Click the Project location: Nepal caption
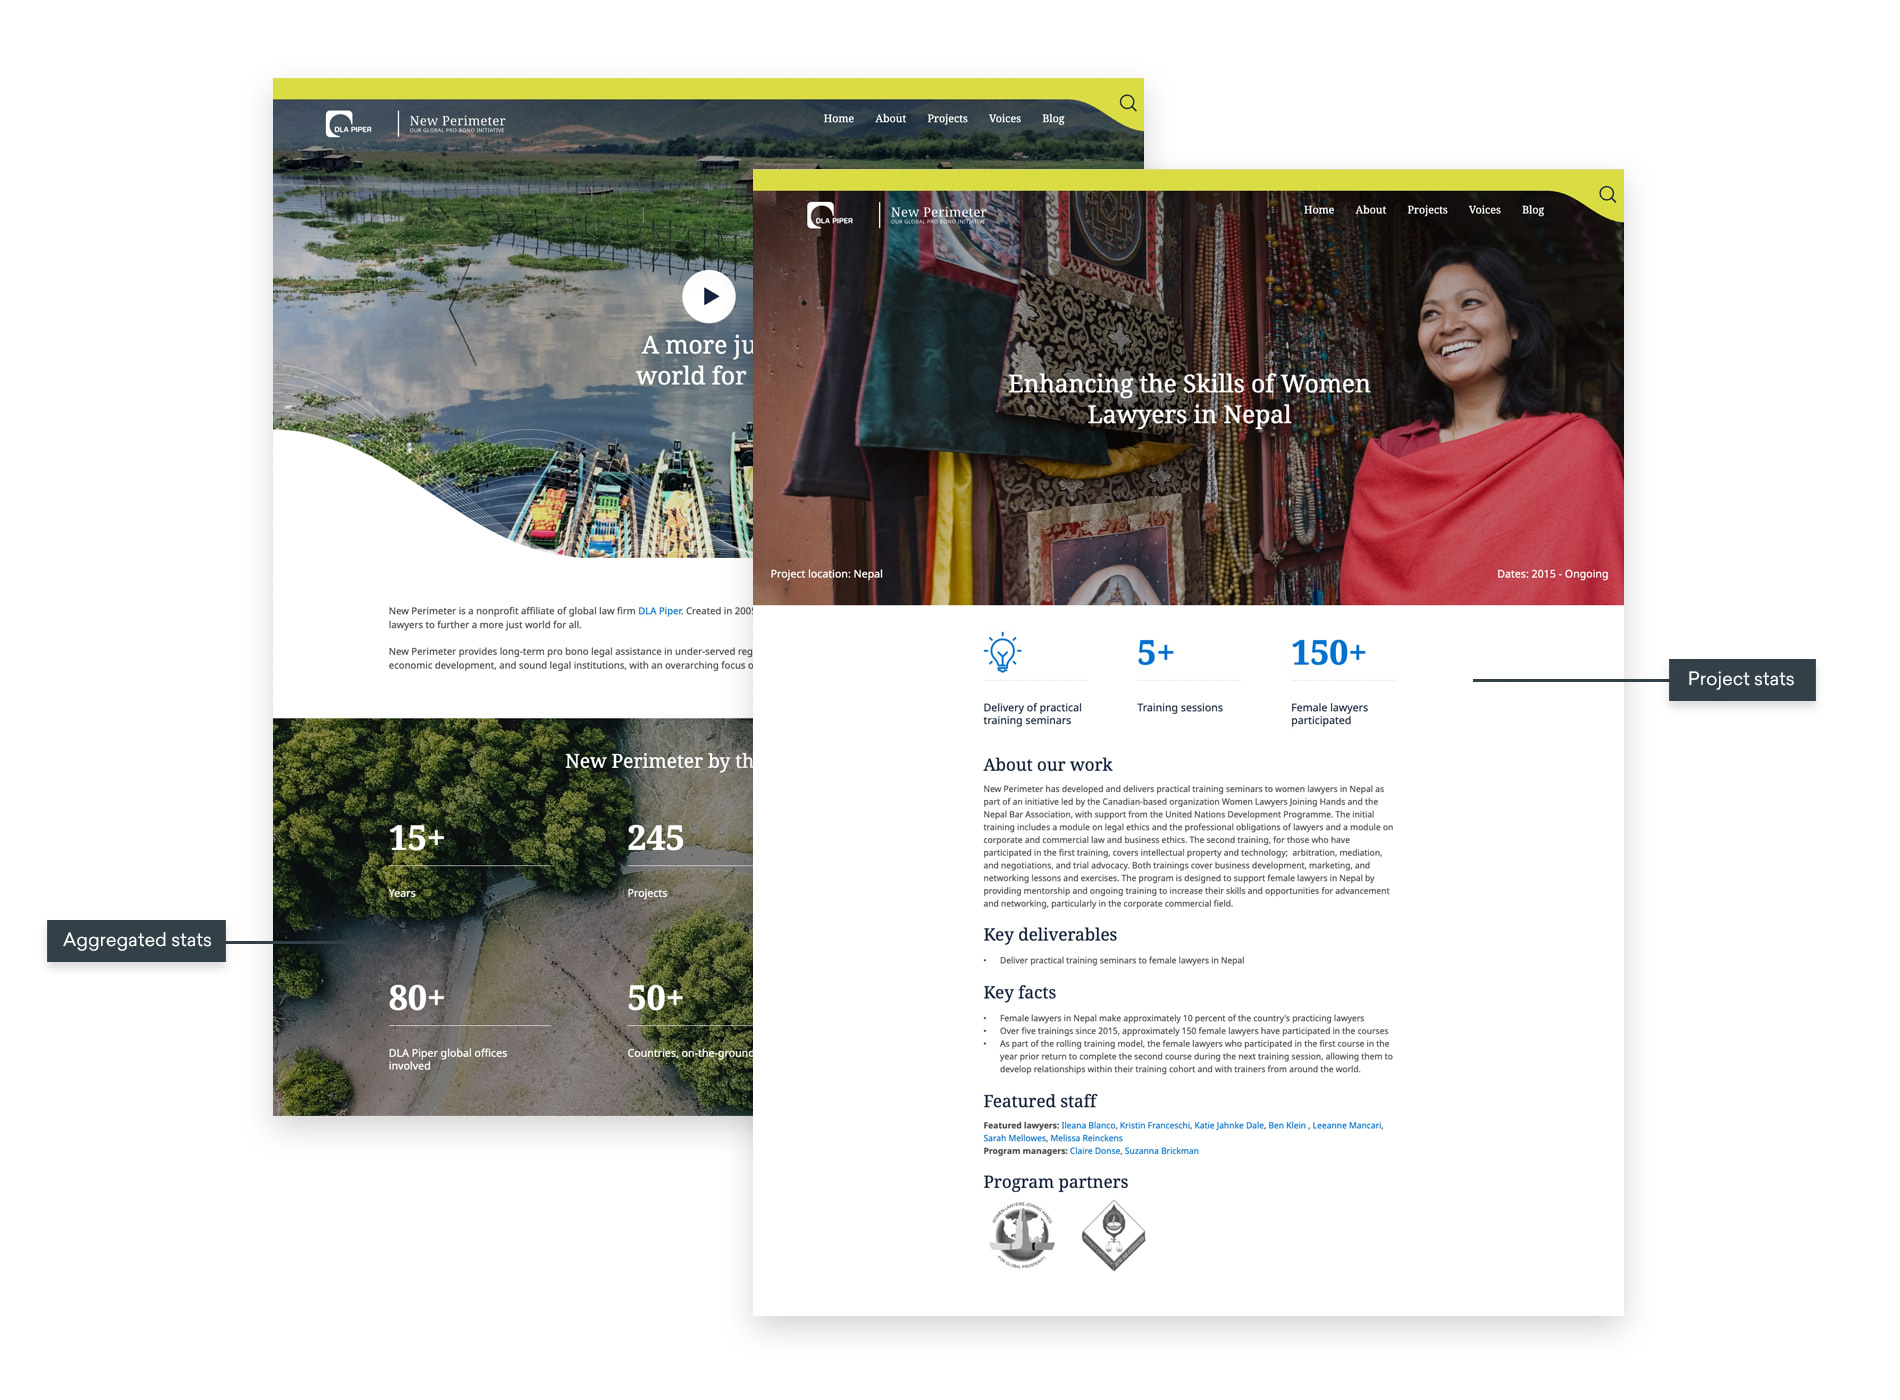Image resolution: width=1900 pixels, height=1400 pixels. click(826, 574)
